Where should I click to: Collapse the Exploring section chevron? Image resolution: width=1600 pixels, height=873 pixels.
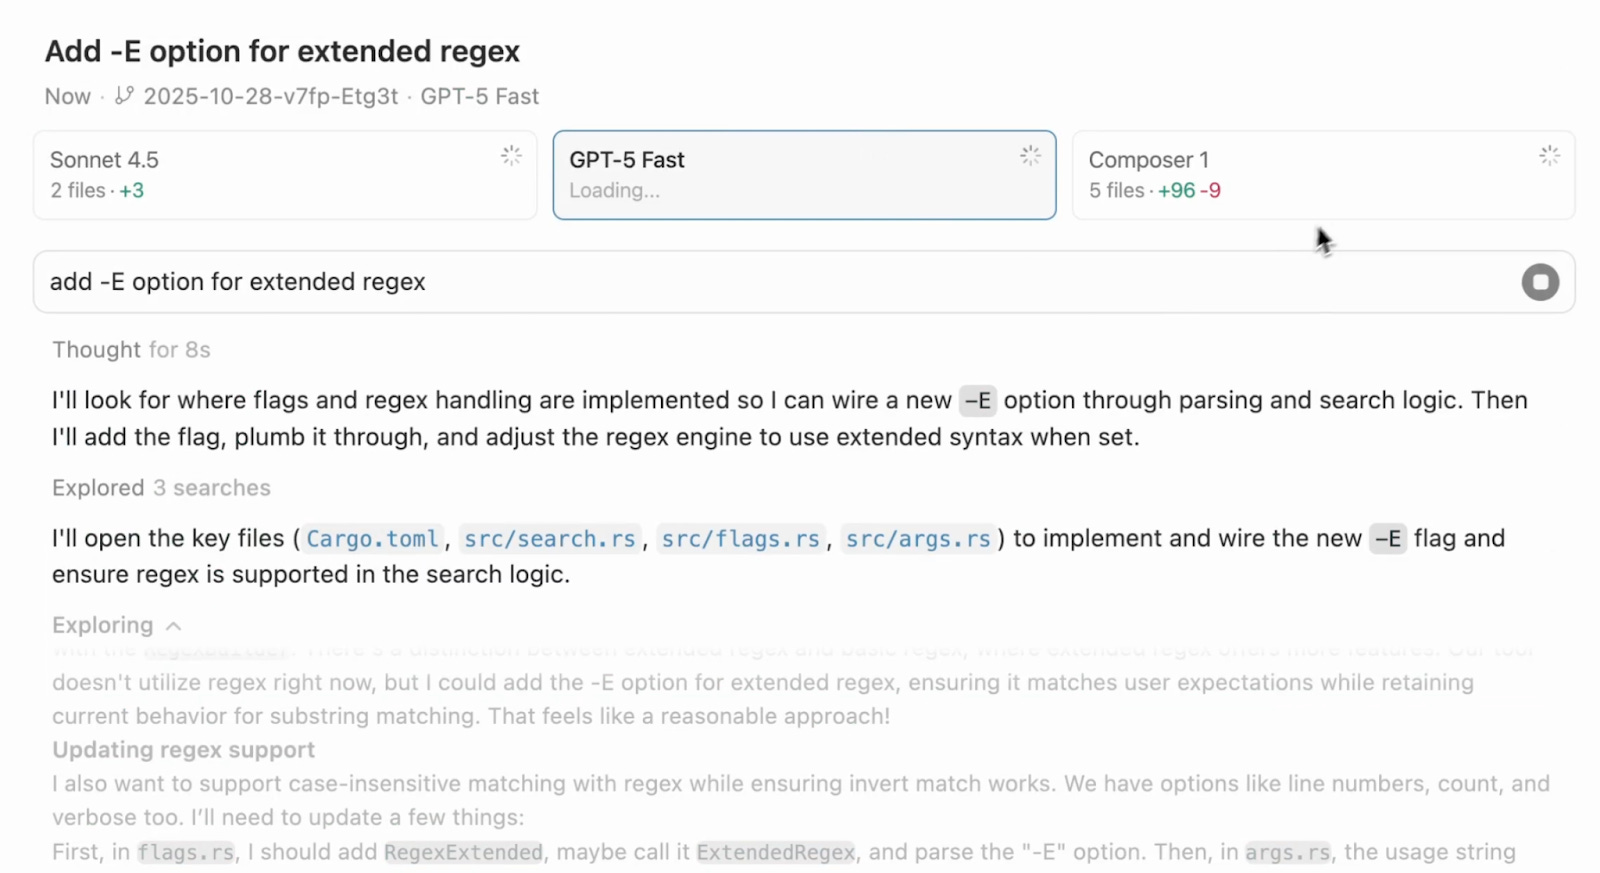click(x=173, y=626)
